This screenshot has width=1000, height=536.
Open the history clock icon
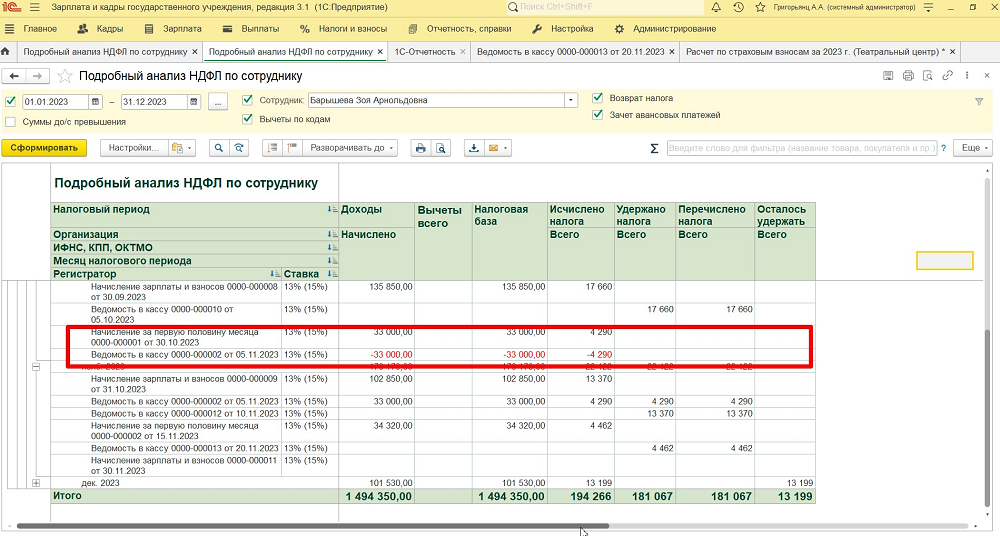point(738,8)
